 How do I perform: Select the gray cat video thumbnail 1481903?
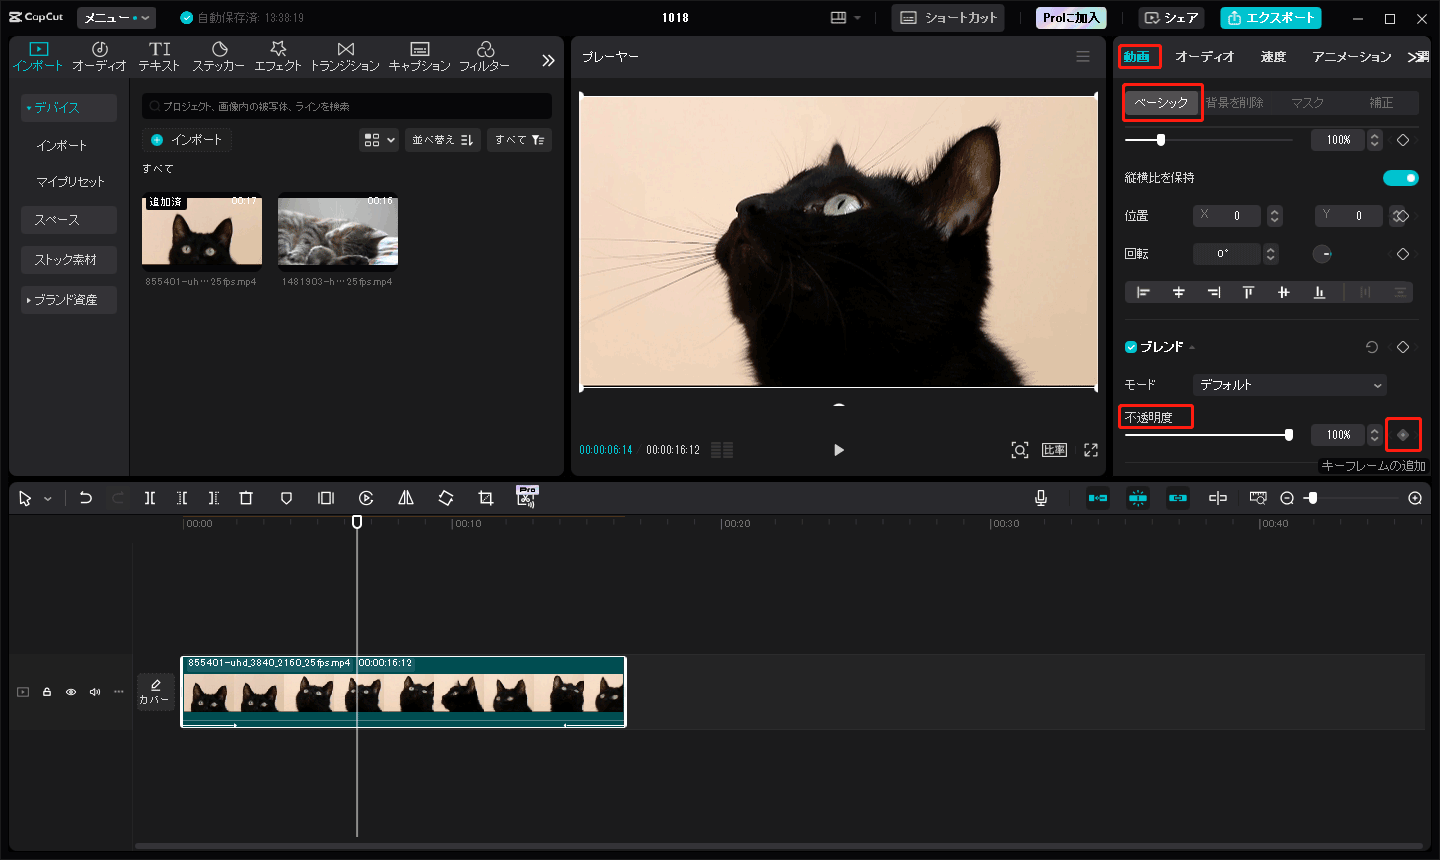pos(338,231)
